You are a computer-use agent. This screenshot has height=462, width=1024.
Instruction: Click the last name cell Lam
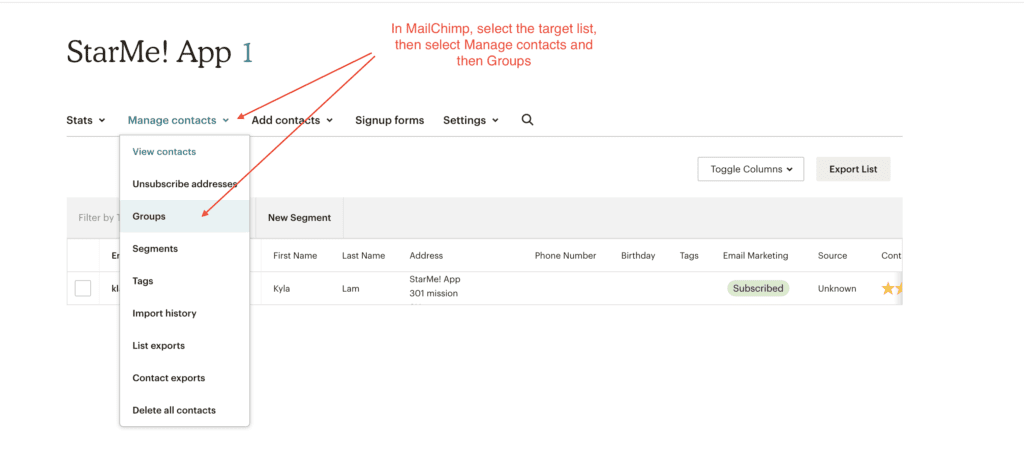pos(351,288)
